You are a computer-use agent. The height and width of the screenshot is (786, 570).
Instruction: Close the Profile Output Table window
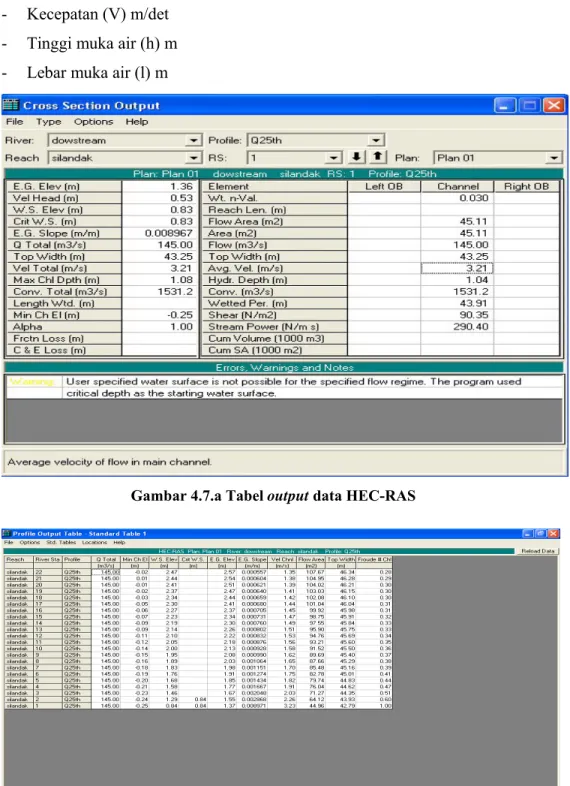tap(553, 533)
